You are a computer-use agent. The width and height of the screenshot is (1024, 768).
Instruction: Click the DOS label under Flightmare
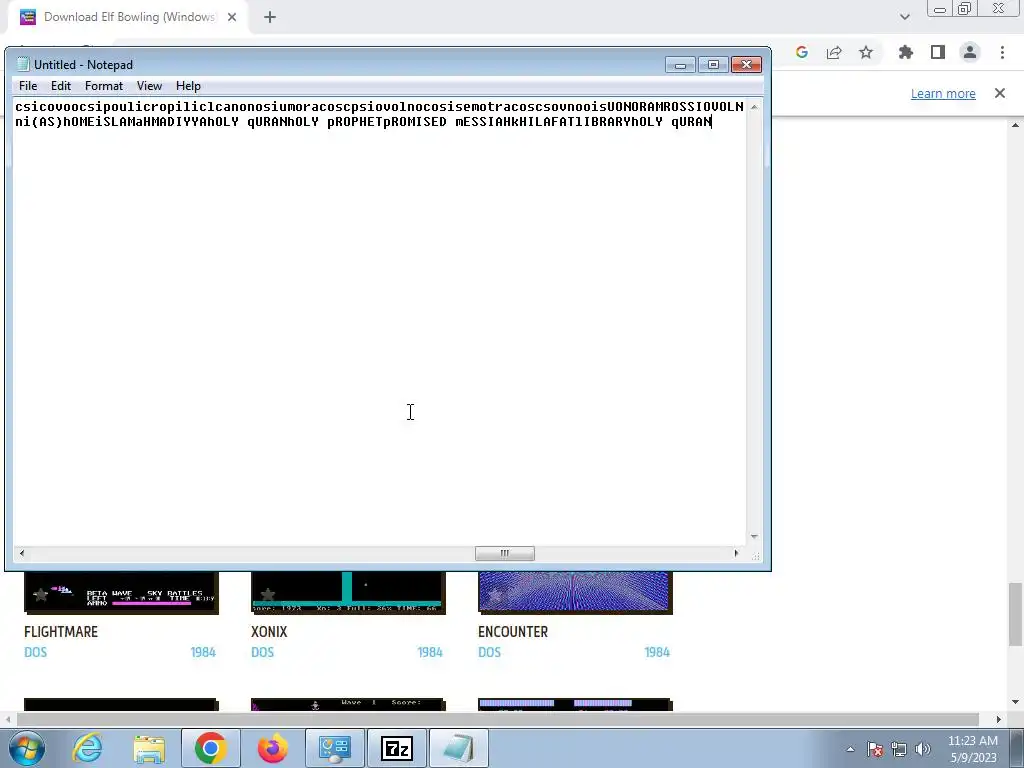tap(35, 652)
